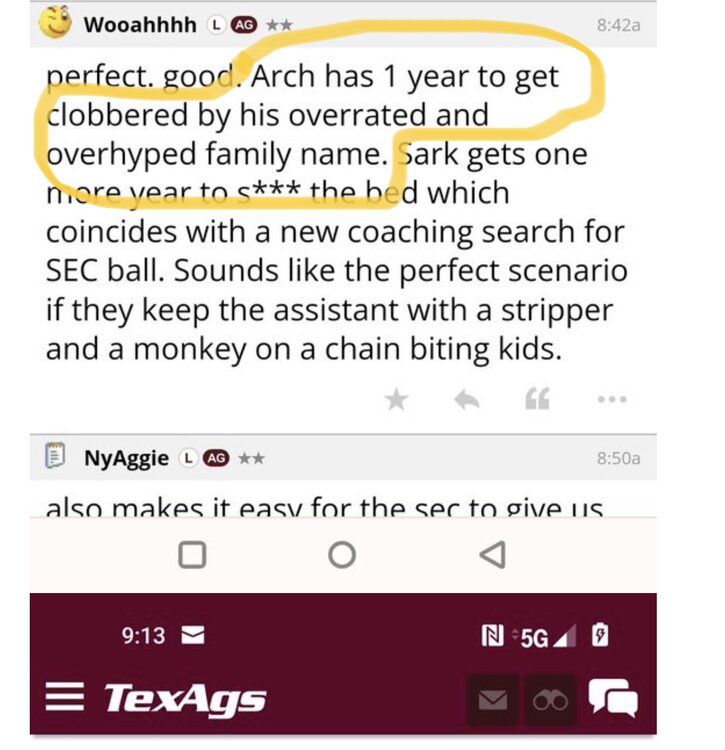Viewport: 725px width, 750px height.
Task: Tap the L badge beside NyAggie
Action: tap(187, 458)
